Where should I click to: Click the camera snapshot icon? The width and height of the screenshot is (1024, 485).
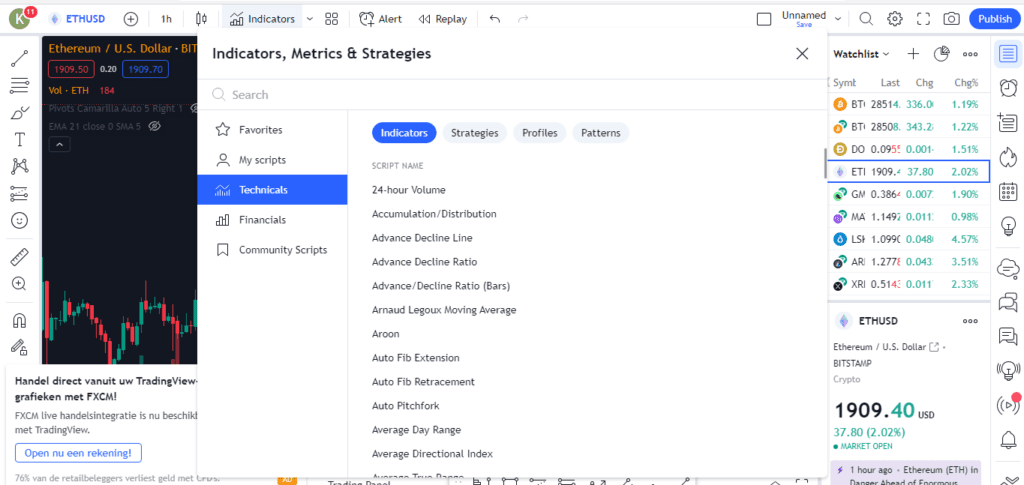(951, 19)
